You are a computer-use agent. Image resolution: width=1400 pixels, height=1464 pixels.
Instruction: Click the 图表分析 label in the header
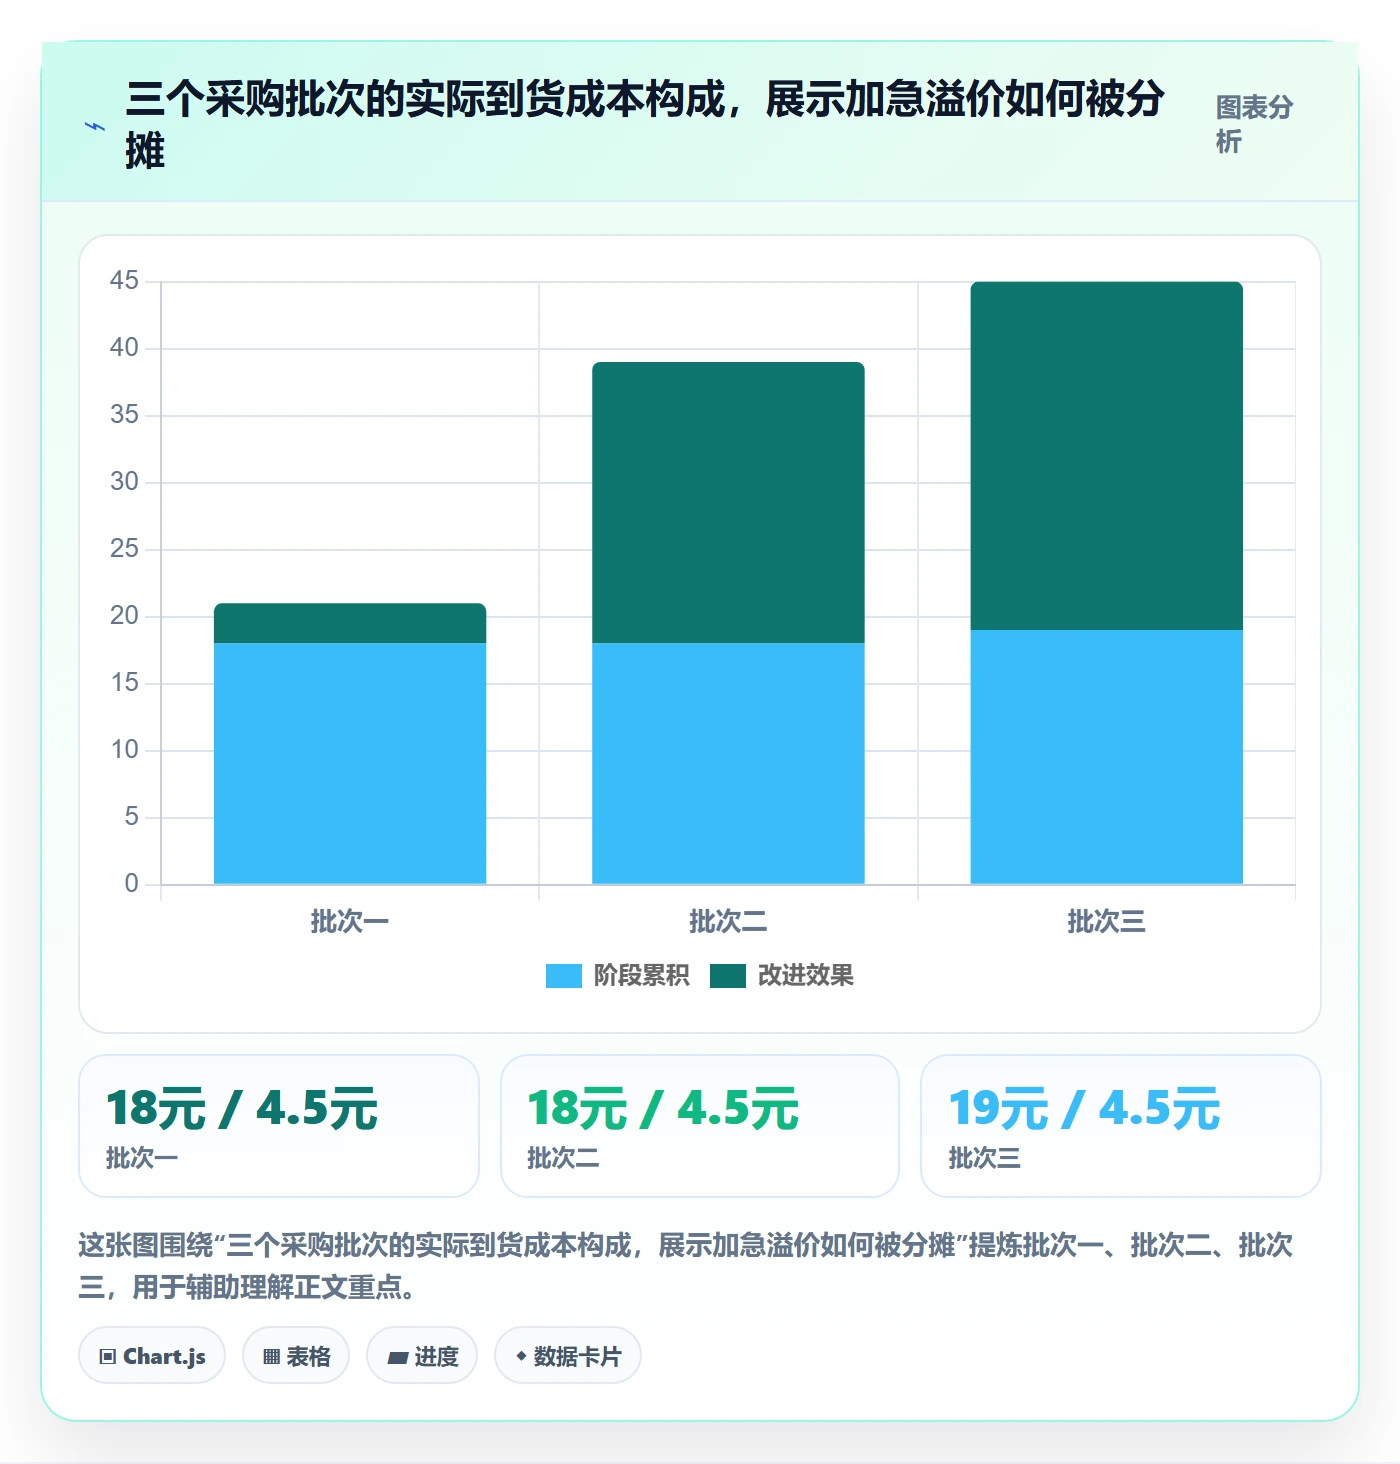[x=1254, y=124]
